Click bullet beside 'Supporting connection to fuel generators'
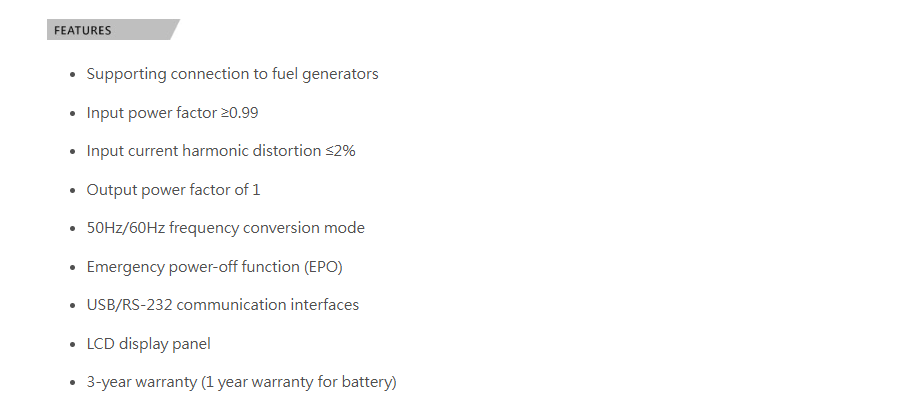The image size is (919, 414). (72, 76)
